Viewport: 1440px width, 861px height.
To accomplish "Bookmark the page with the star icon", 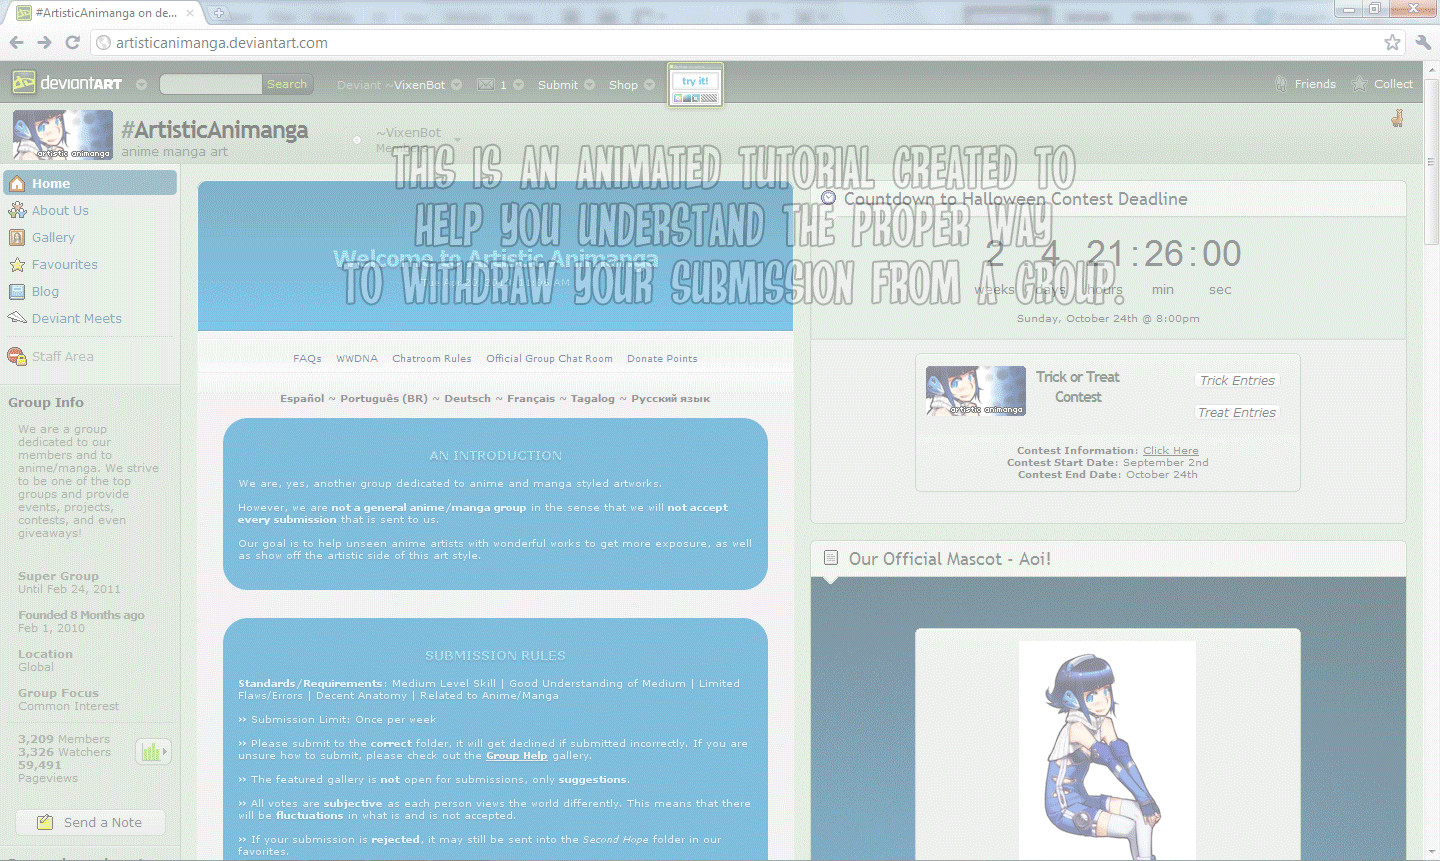I will pyautogui.click(x=1392, y=42).
